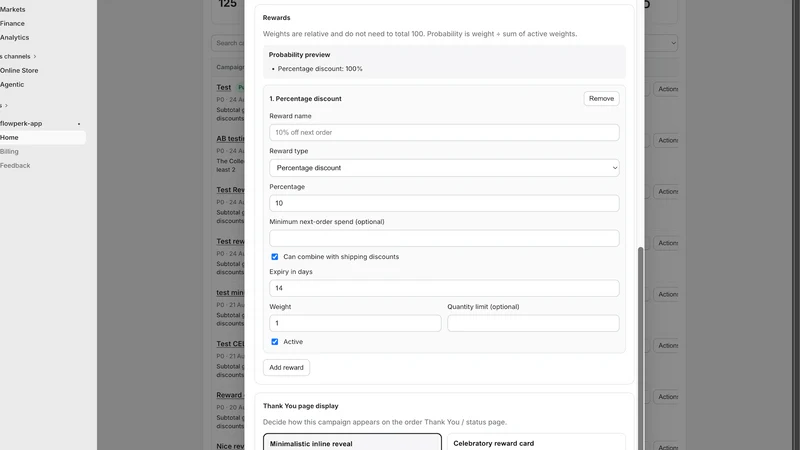The image size is (800, 450).
Task: Go to the app Home page
Action: pyautogui.click(x=43, y=138)
